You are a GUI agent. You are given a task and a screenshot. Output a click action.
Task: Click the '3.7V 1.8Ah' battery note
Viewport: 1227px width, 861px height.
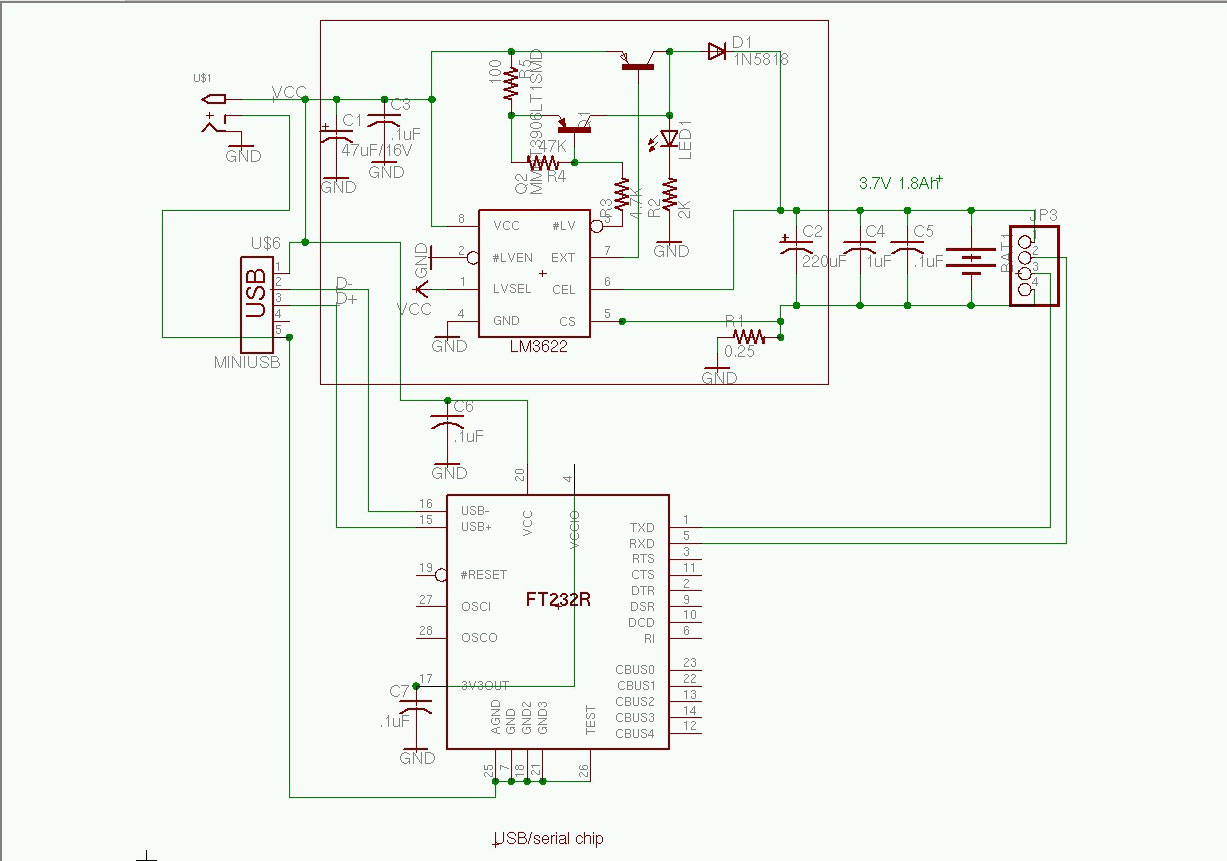(901, 184)
